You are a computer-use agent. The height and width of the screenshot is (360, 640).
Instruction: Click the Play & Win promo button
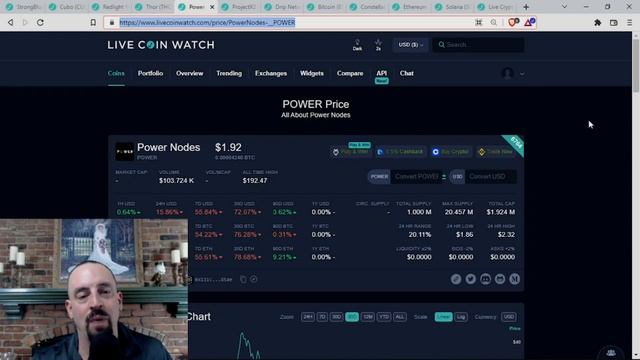pos(351,151)
